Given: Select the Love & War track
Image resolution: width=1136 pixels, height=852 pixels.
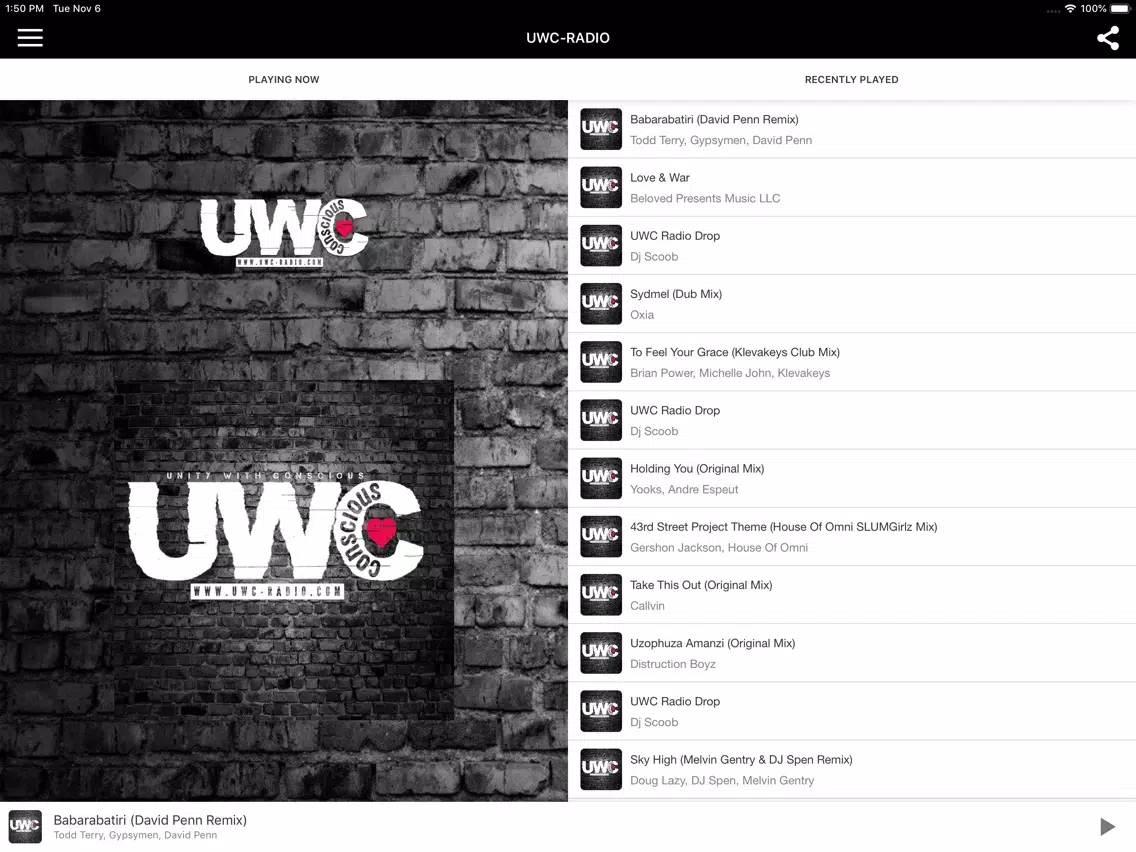Looking at the screenshot, I should [x=852, y=188].
